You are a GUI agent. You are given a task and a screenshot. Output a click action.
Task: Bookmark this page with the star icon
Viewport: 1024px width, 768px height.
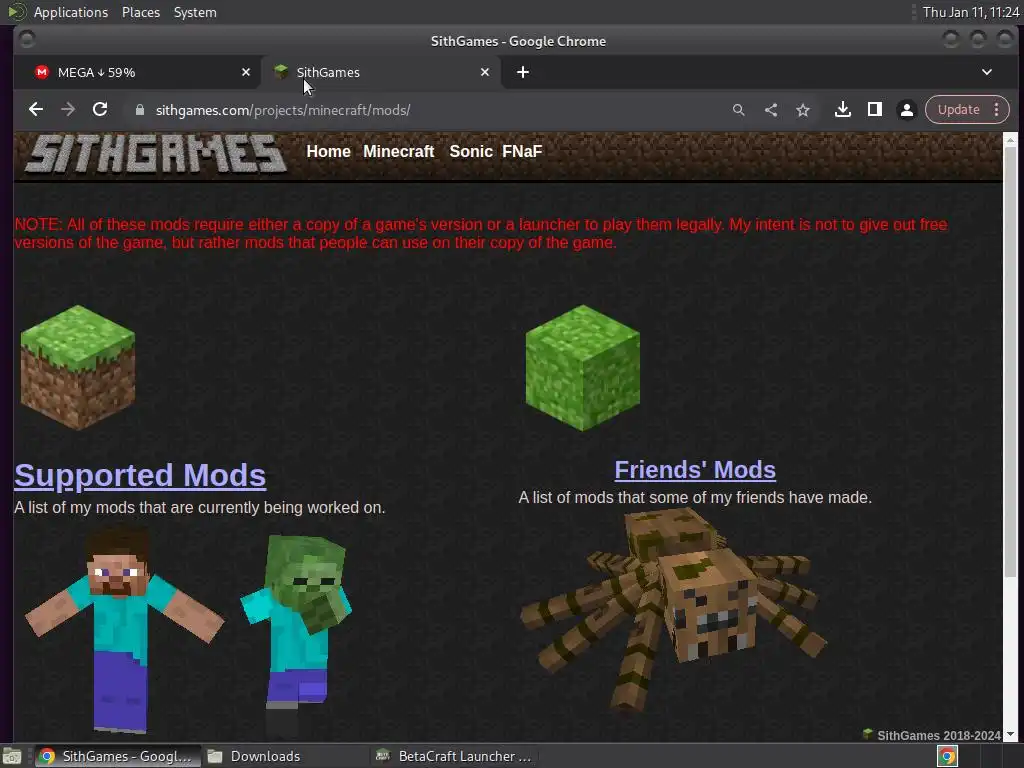click(803, 110)
